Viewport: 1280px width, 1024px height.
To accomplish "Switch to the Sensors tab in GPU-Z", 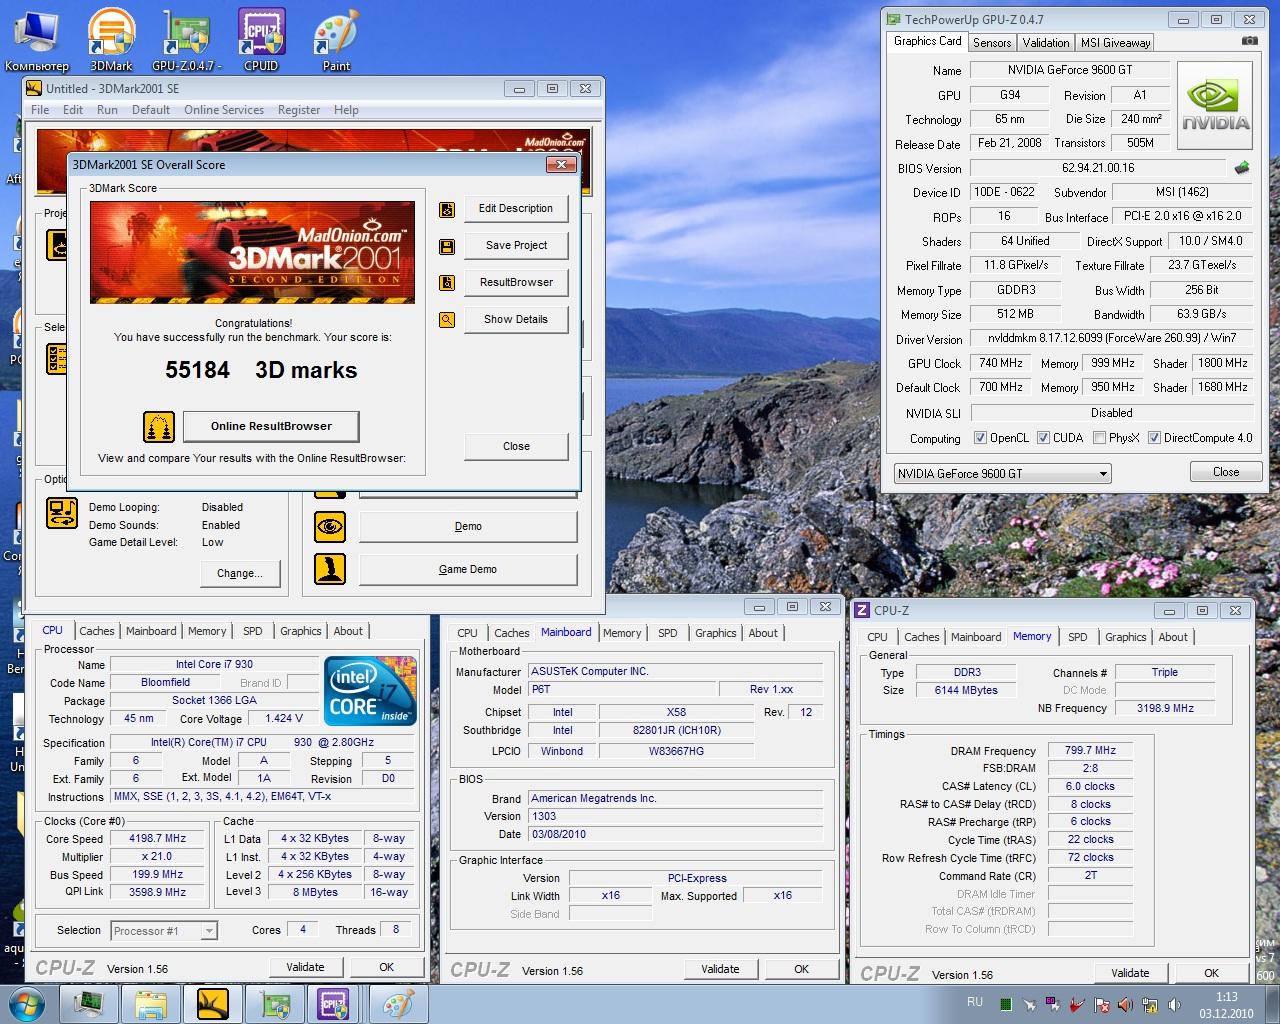I will 992,43.
